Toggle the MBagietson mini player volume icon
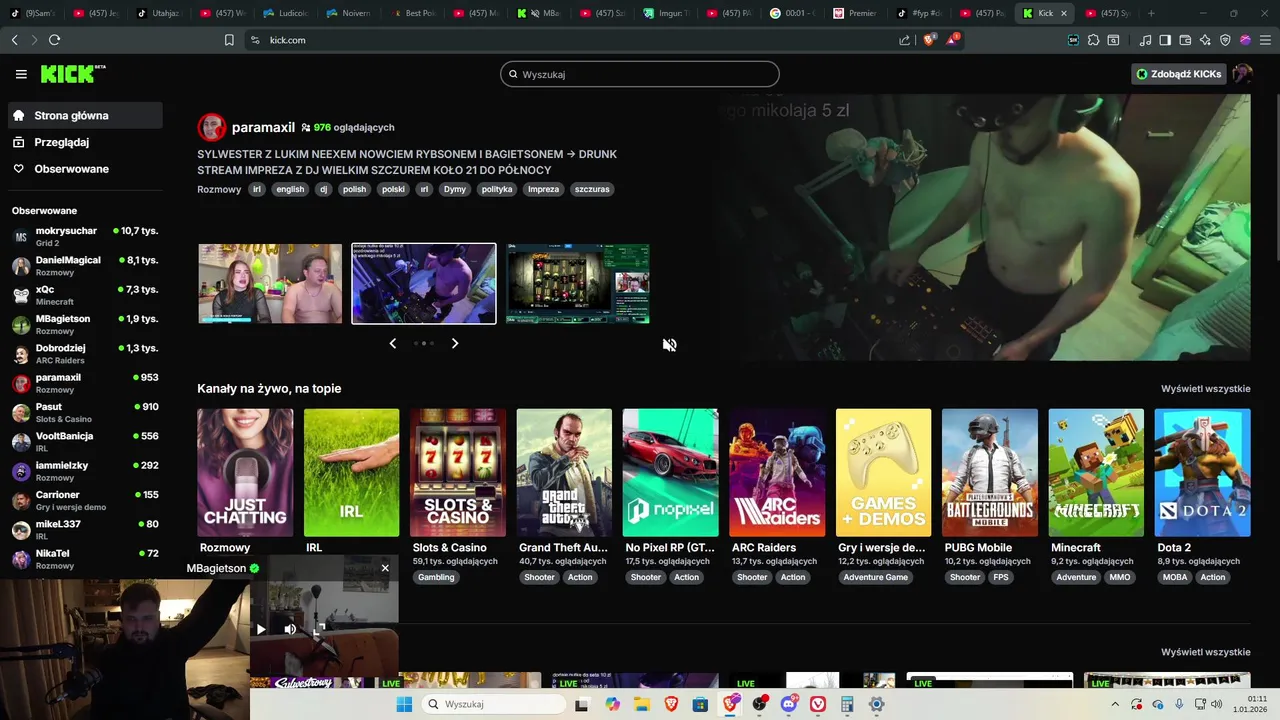This screenshot has height=720, width=1280. (x=290, y=629)
